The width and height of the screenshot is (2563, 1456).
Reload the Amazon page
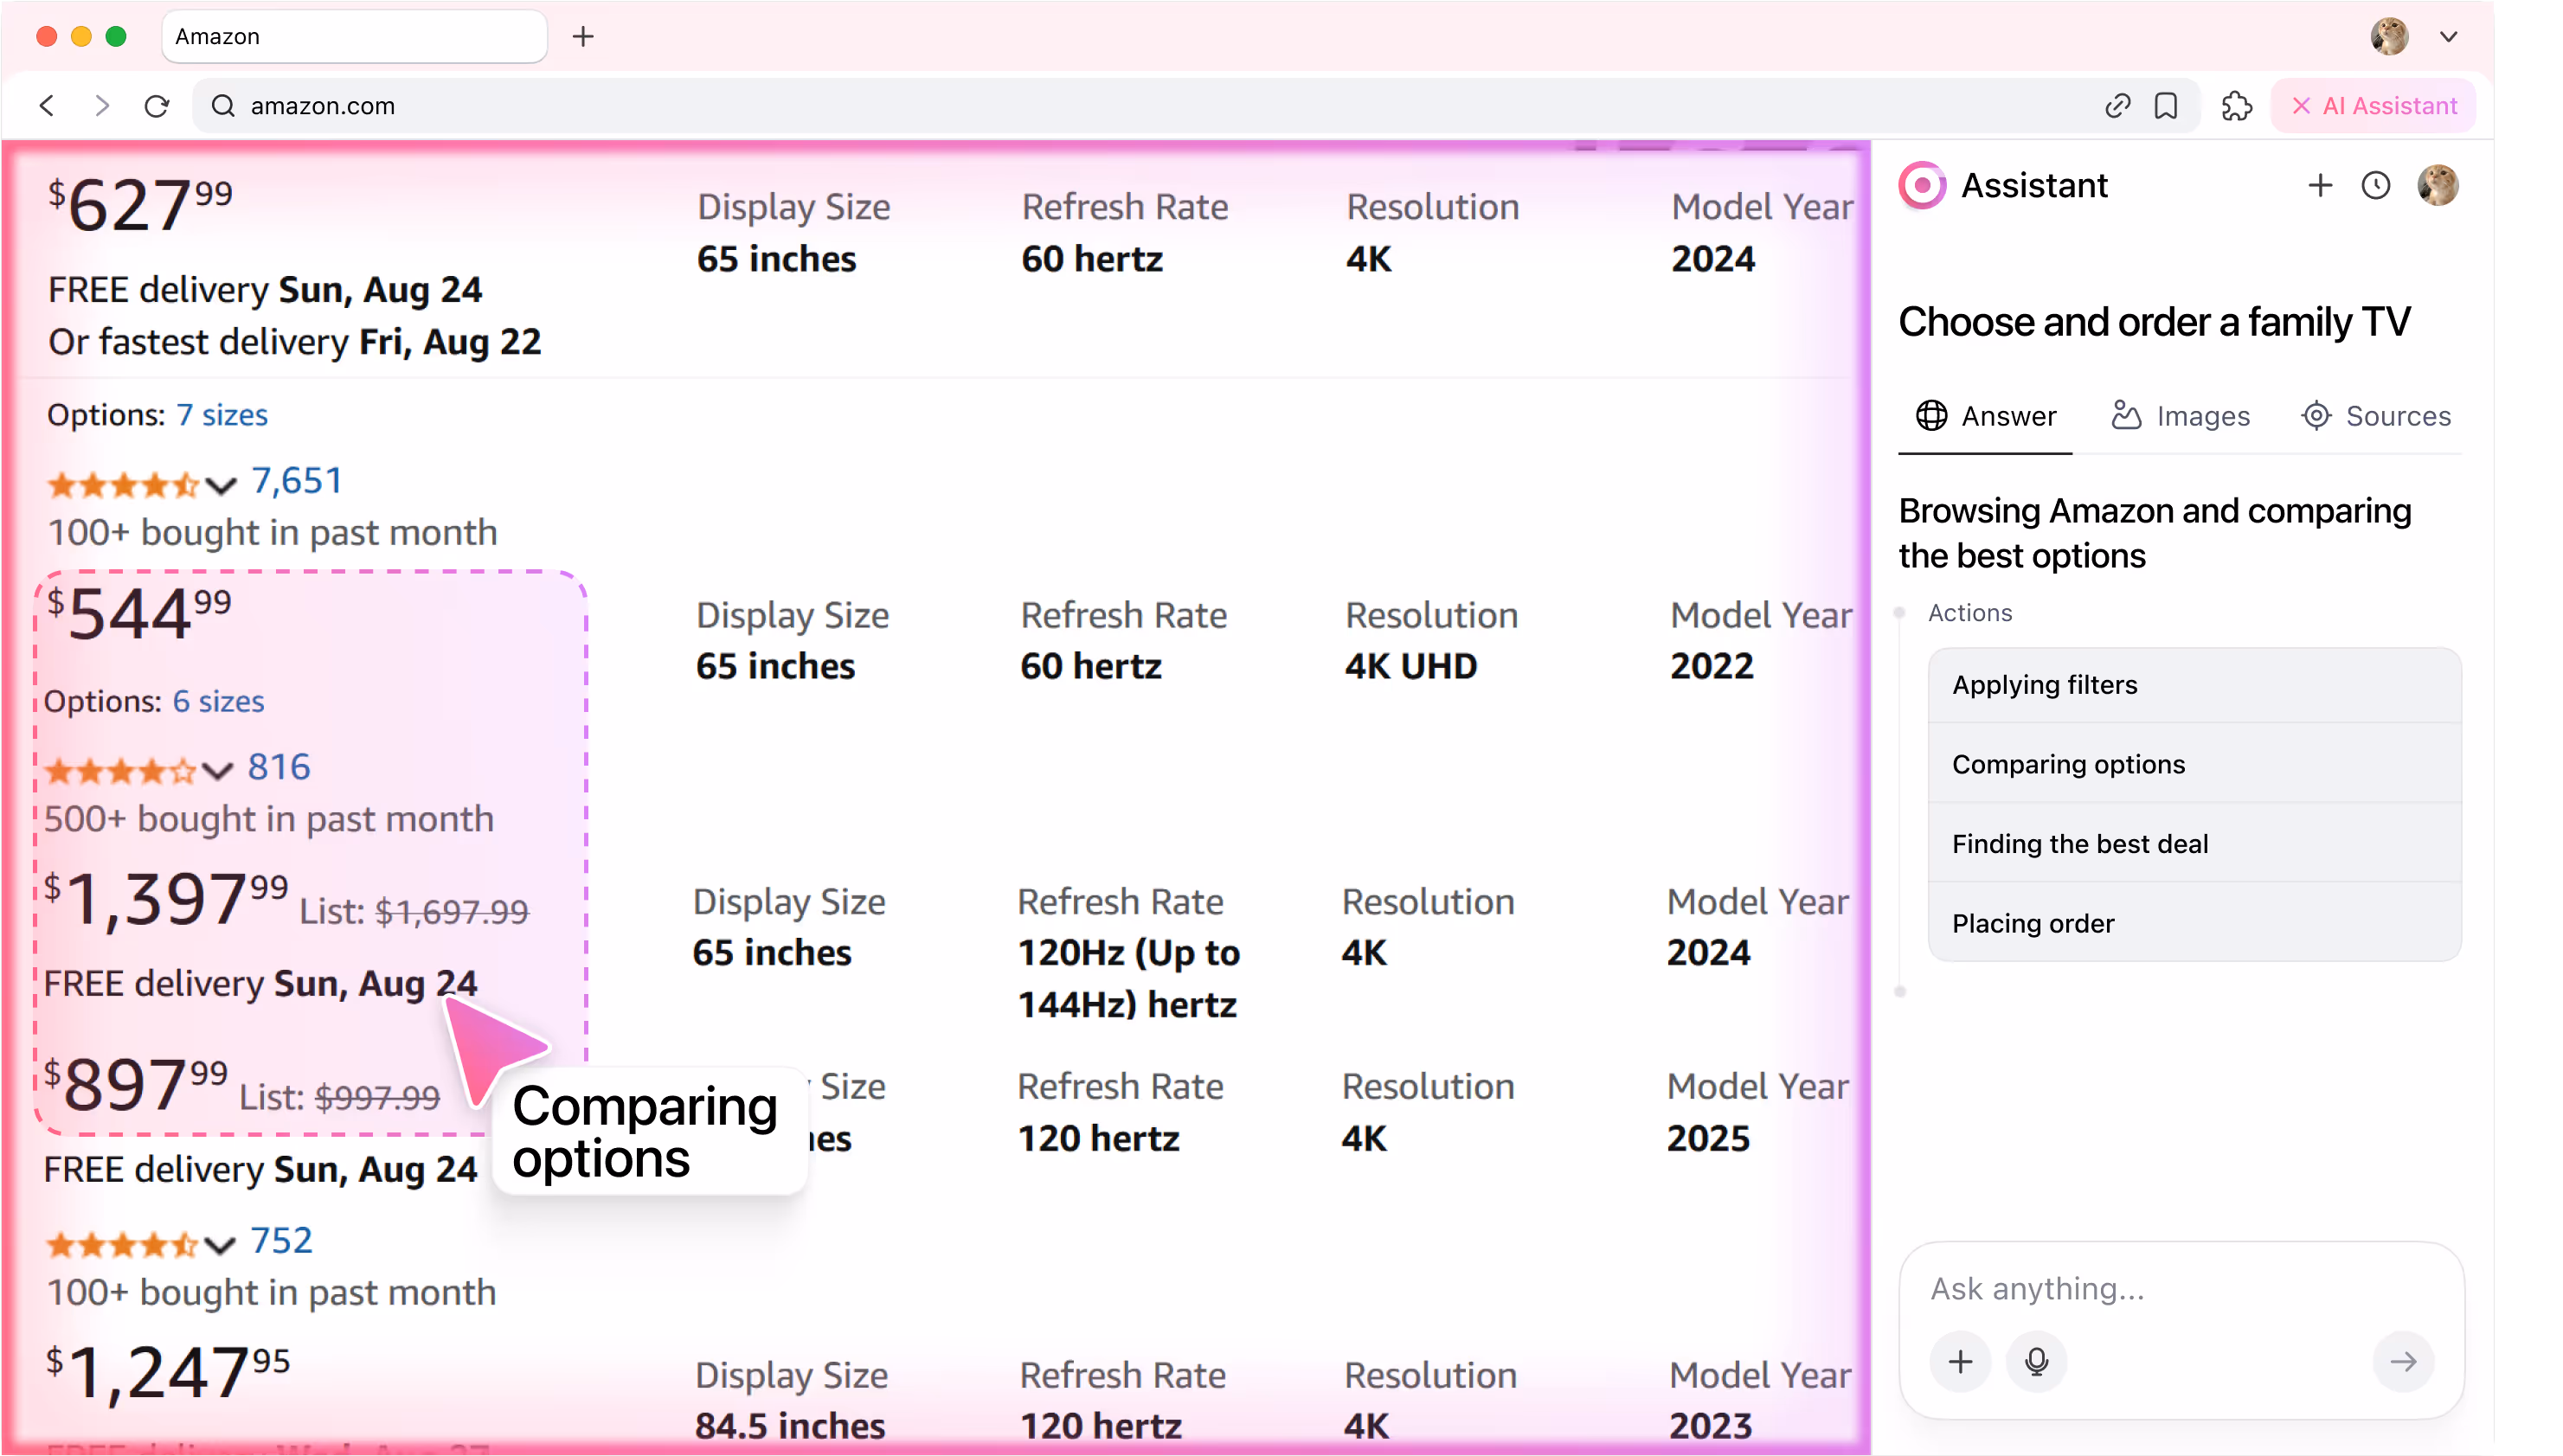[x=157, y=105]
